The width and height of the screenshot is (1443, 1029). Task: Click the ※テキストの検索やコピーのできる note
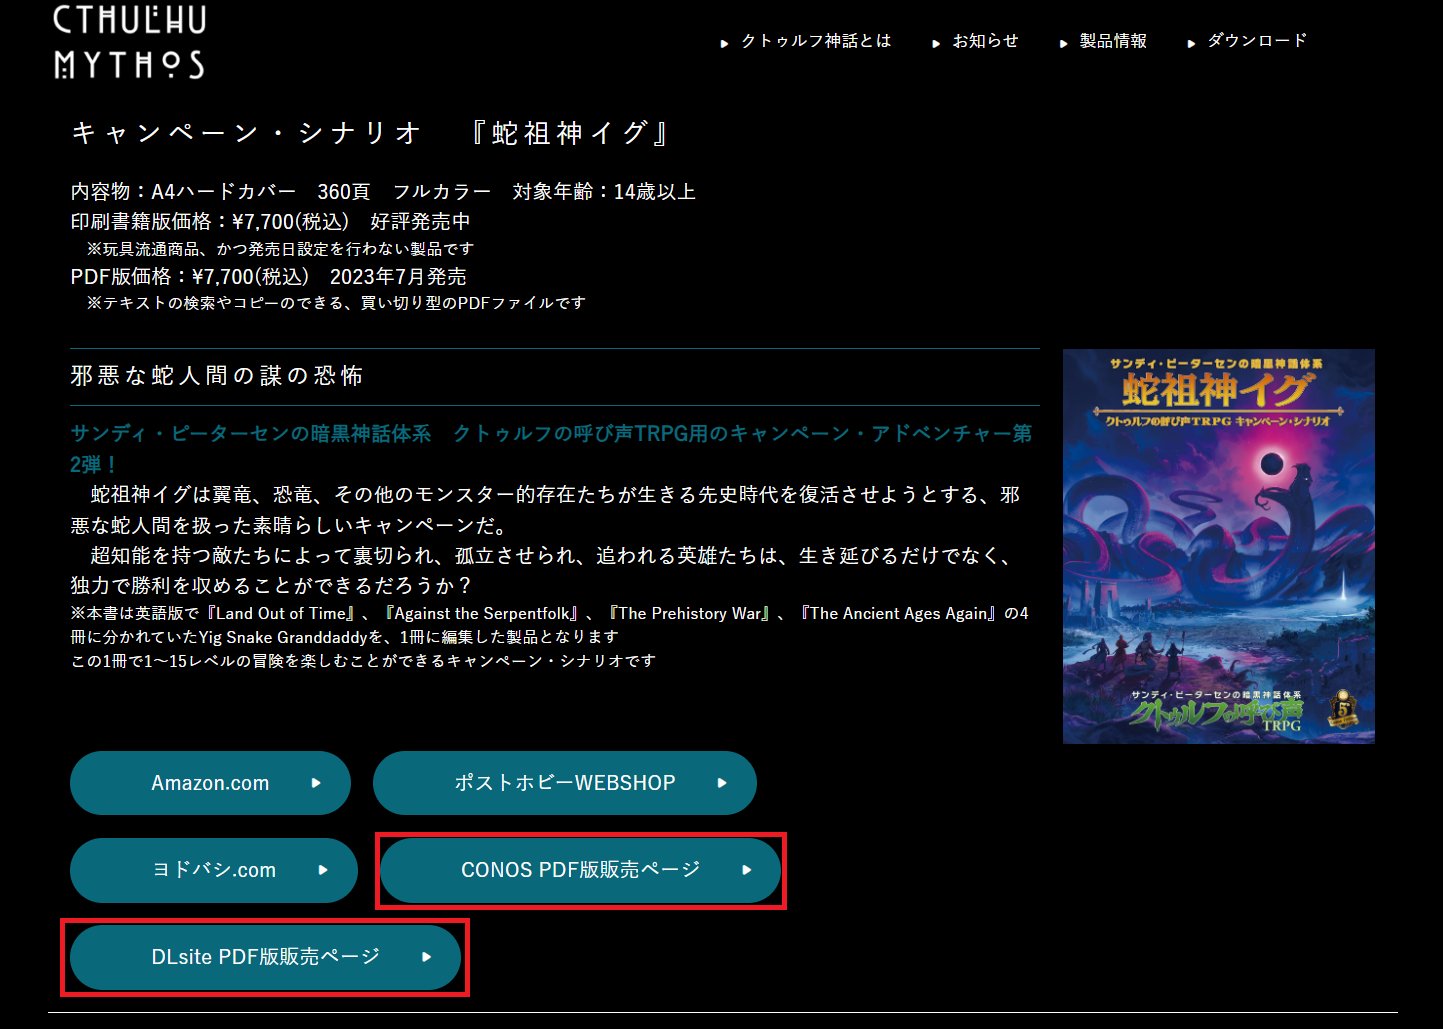[336, 302]
